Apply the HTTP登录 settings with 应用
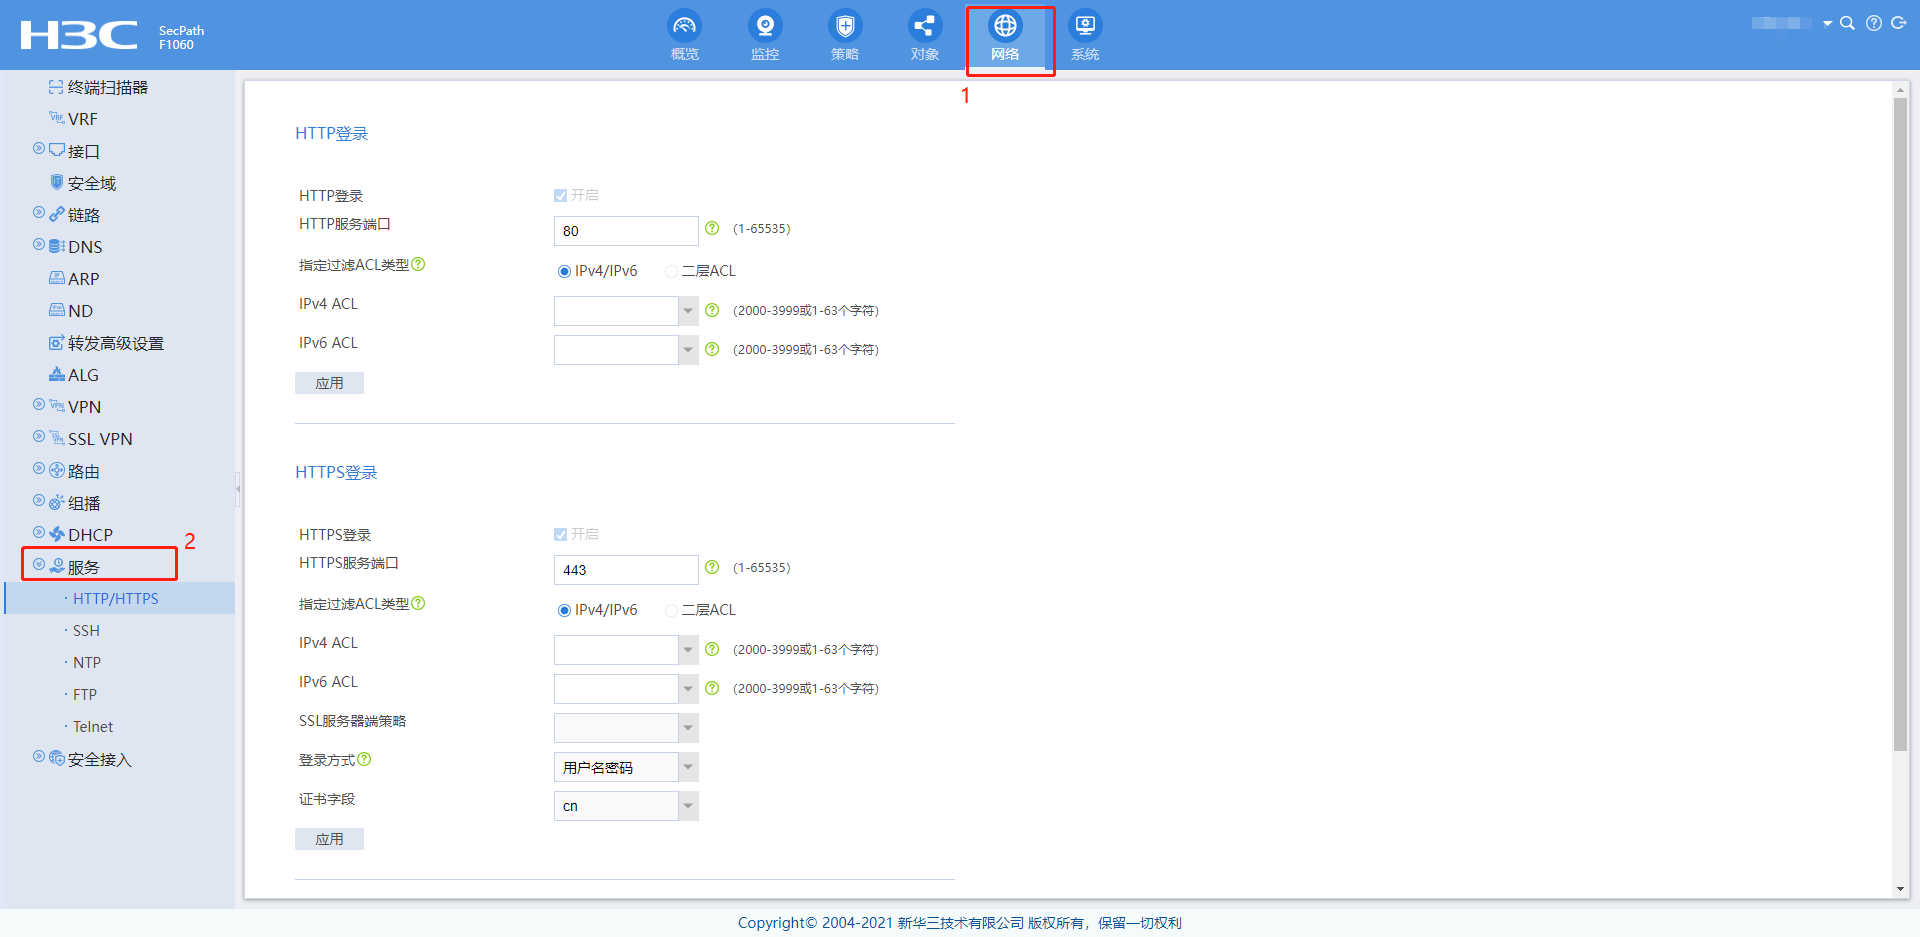1920x937 pixels. [329, 383]
